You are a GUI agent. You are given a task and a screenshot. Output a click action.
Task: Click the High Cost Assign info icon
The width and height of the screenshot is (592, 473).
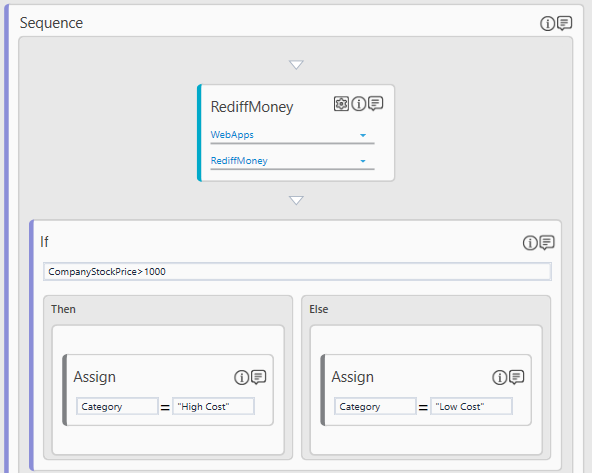point(241,377)
